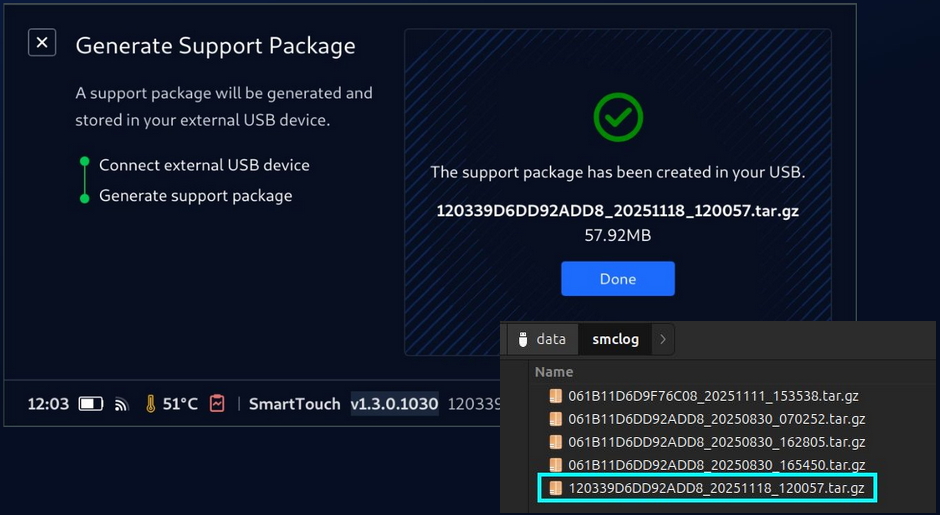
Task: Click the Generate support package step
Action: (x=195, y=196)
